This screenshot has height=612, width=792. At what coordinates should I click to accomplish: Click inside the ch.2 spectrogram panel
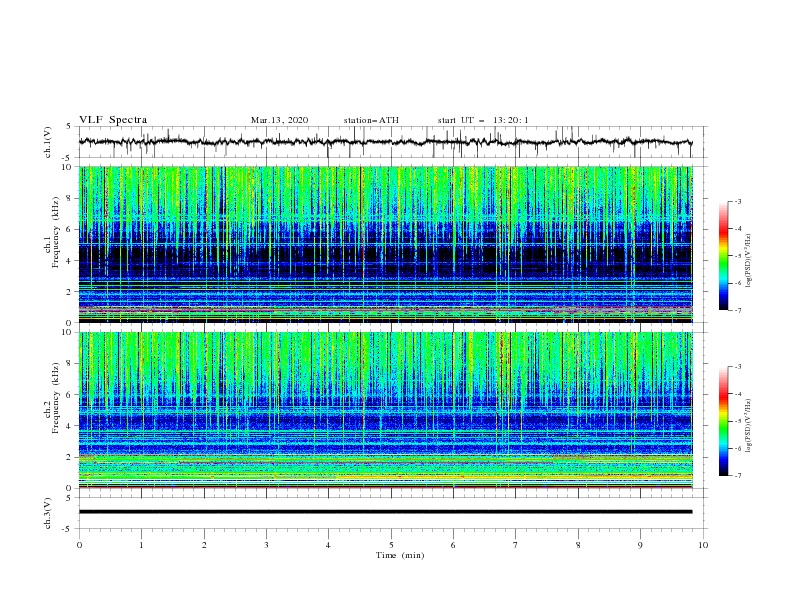[x=386, y=410]
